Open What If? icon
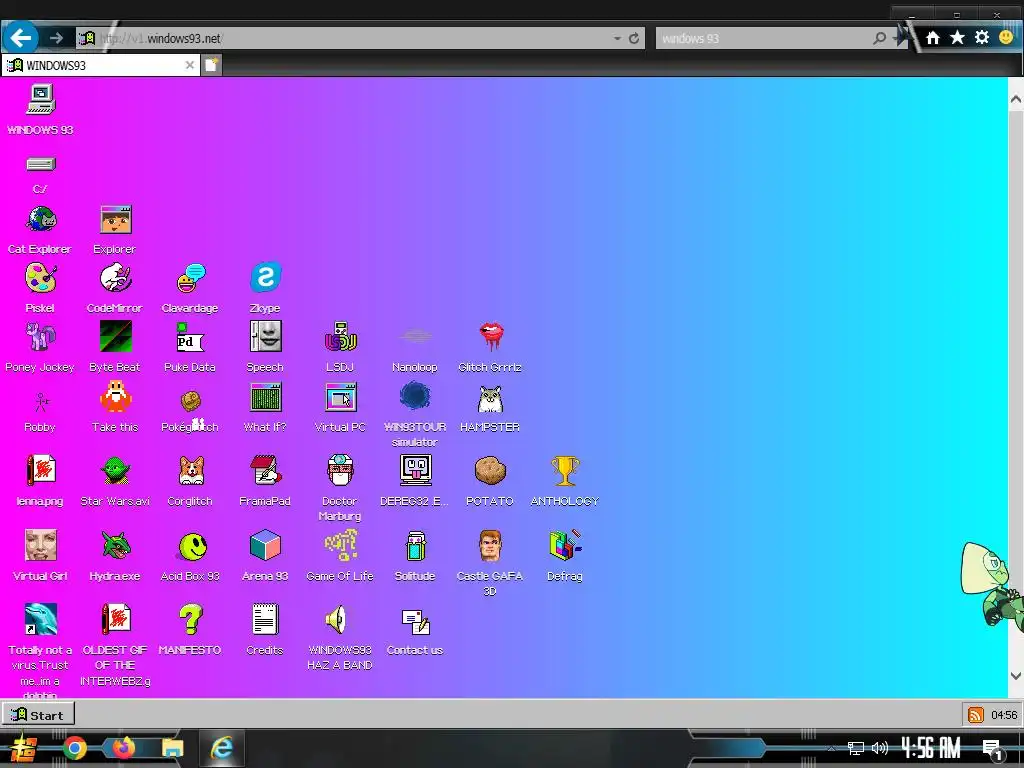The image size is (1024, 768). [x=265, y=397]
